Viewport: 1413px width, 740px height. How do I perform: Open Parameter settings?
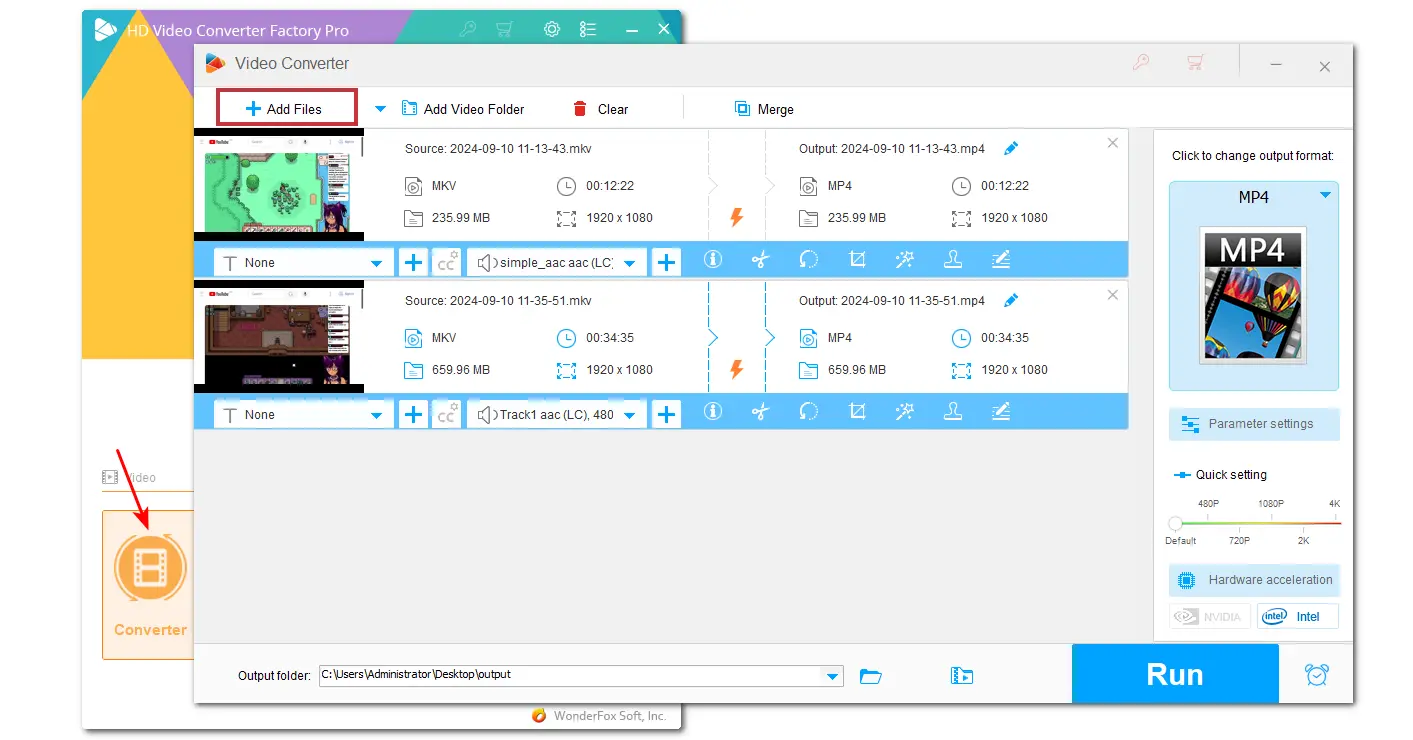pyautogui.click(x=1254, y=424)
